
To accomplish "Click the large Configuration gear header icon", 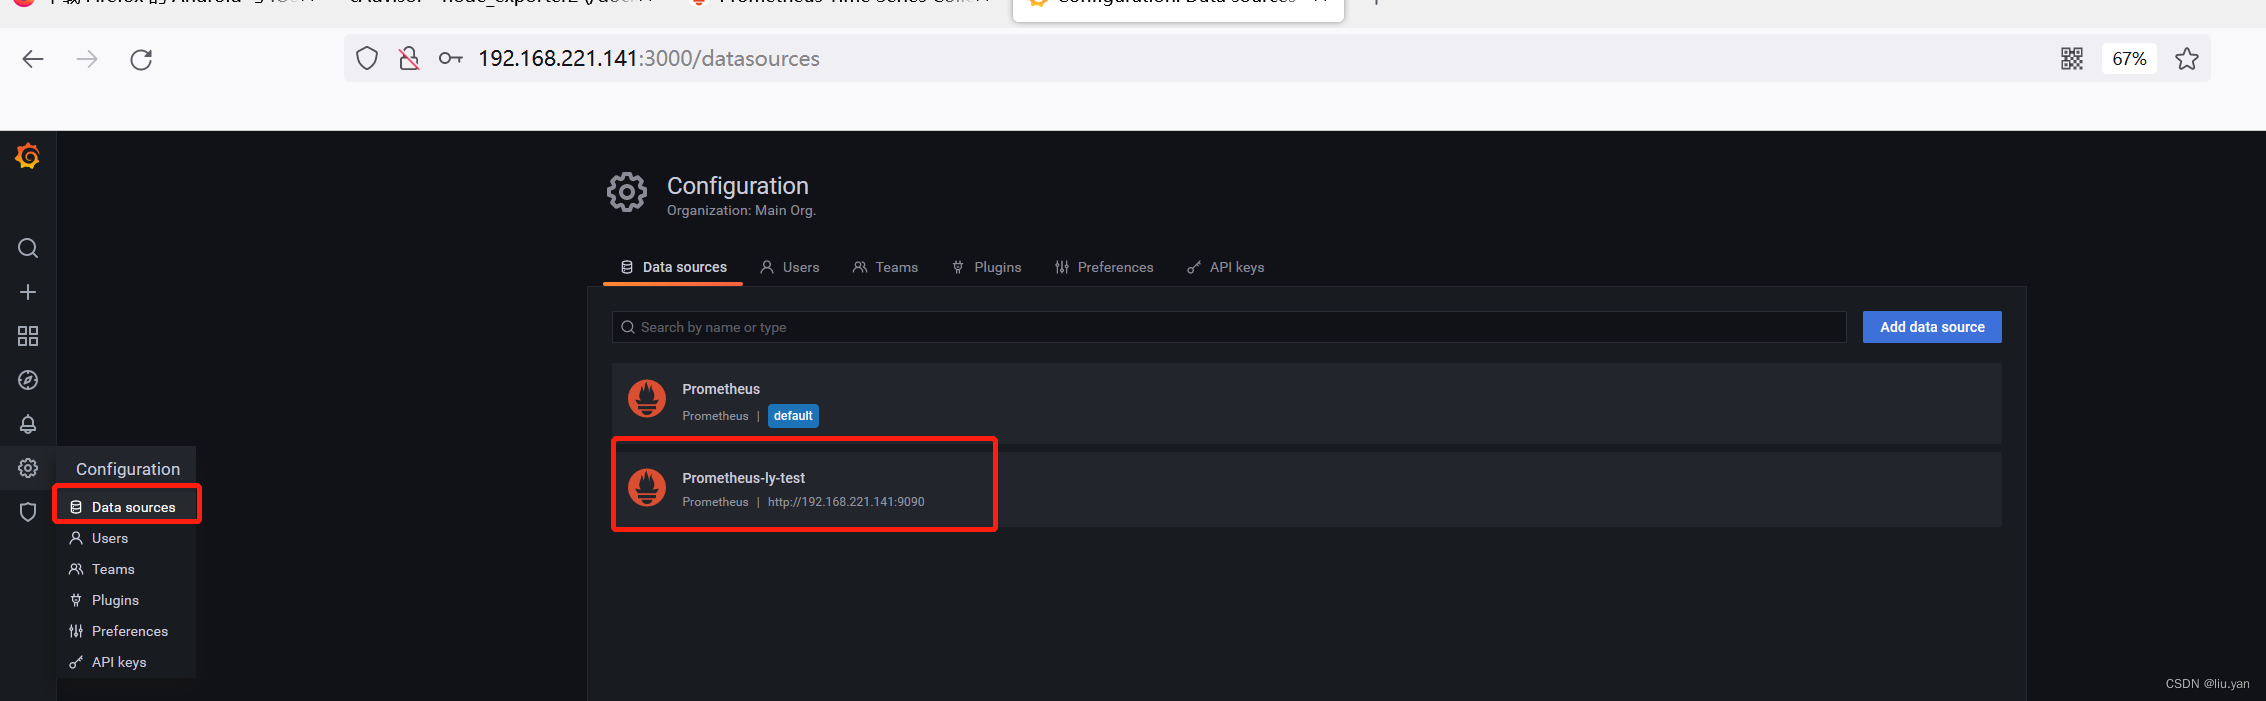I will [x=627, y=192].
